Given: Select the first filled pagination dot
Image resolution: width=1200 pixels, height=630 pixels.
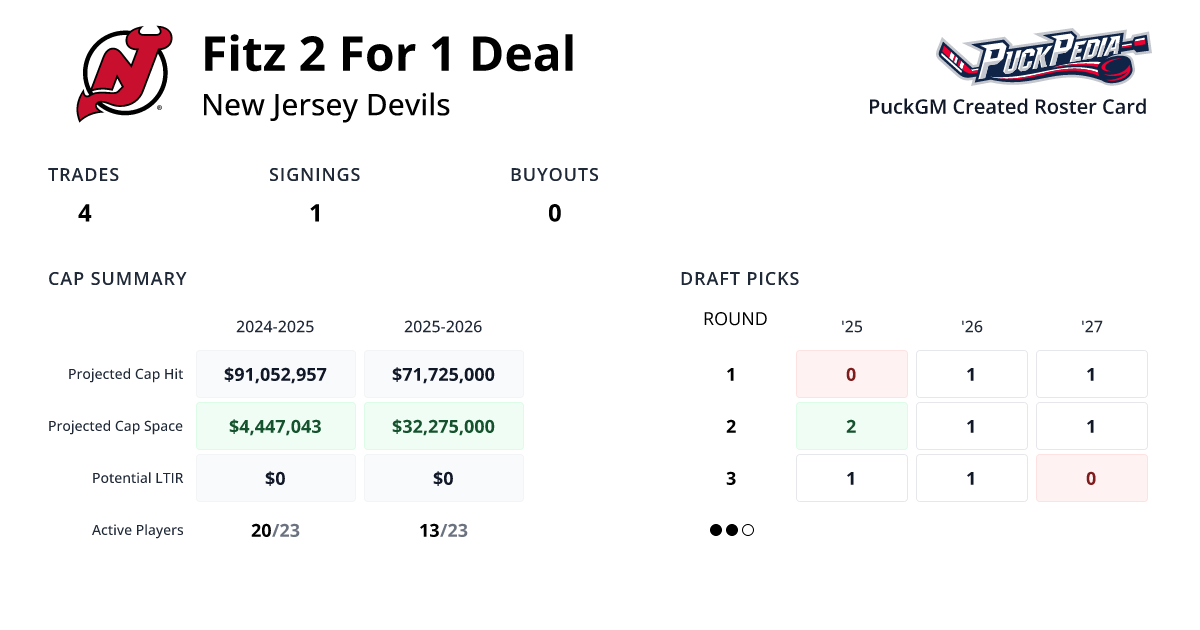Looking at the screenshot, I should (x=716, y=530).
